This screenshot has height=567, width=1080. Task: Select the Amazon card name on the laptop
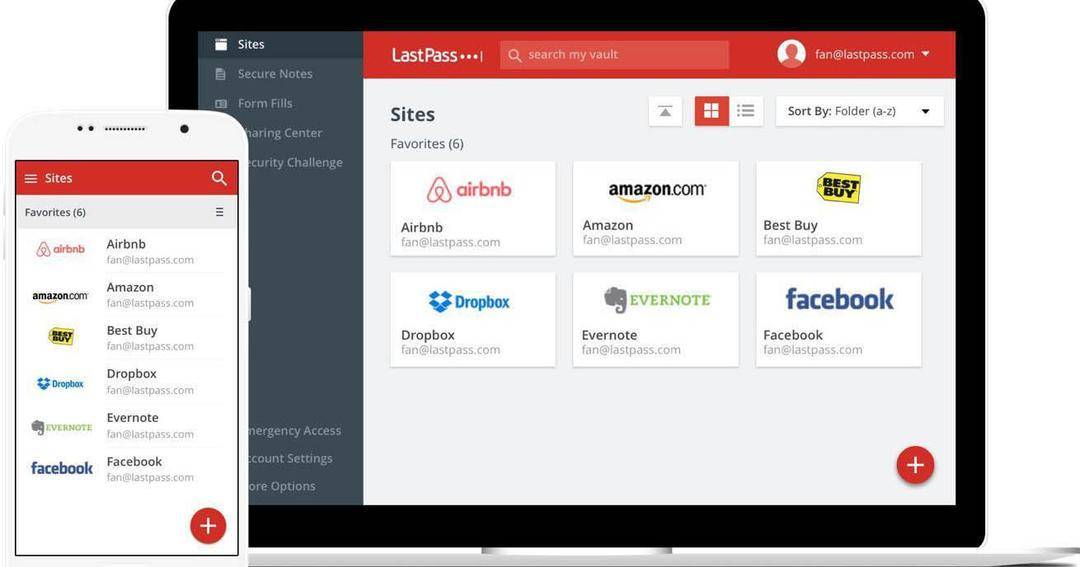(x=608, y=225)
